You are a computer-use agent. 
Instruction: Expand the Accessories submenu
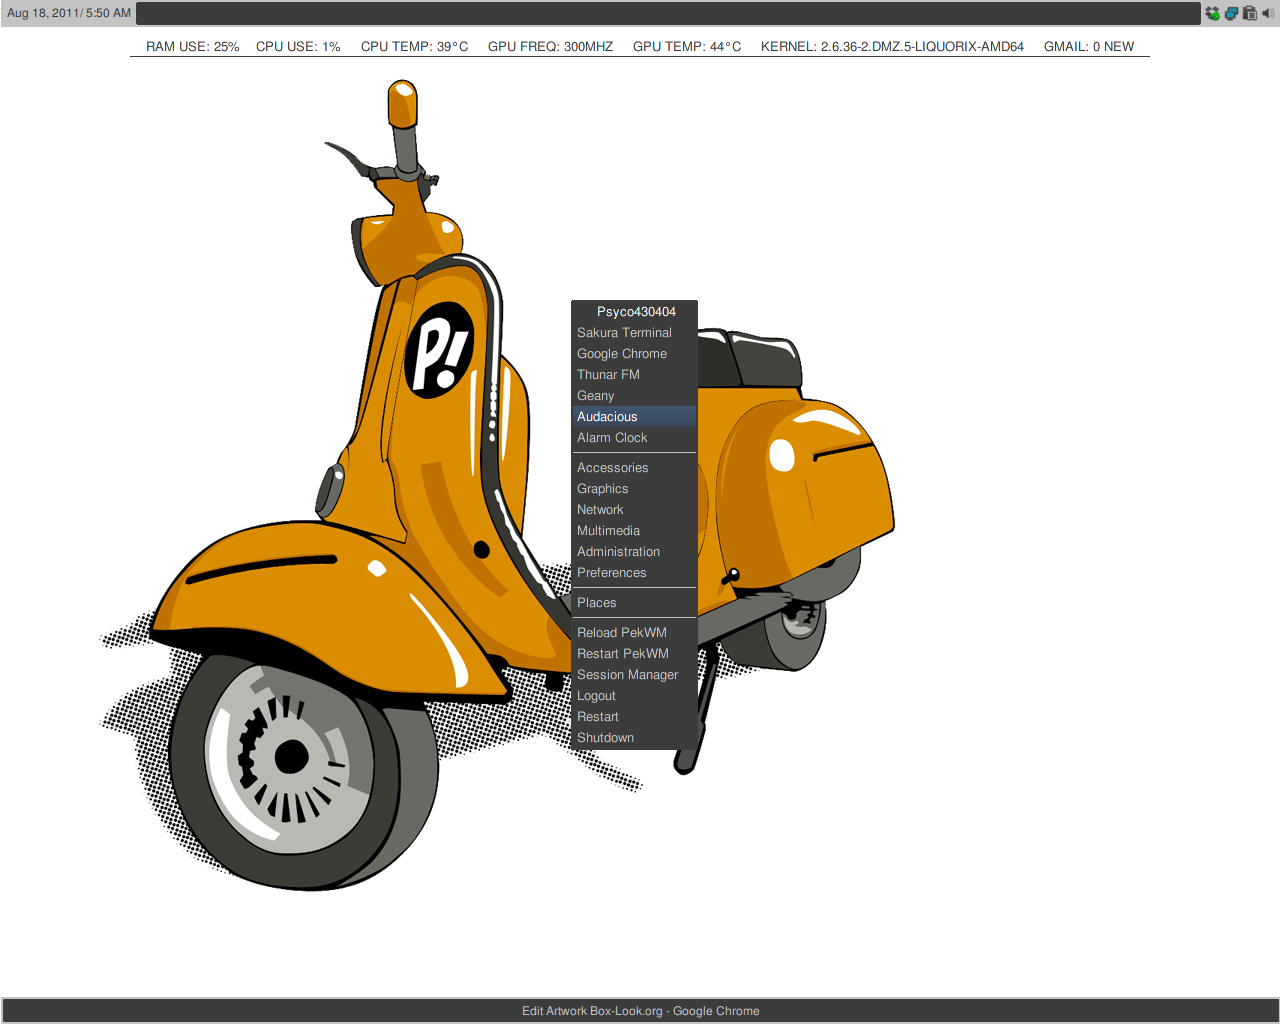point(634,468)
